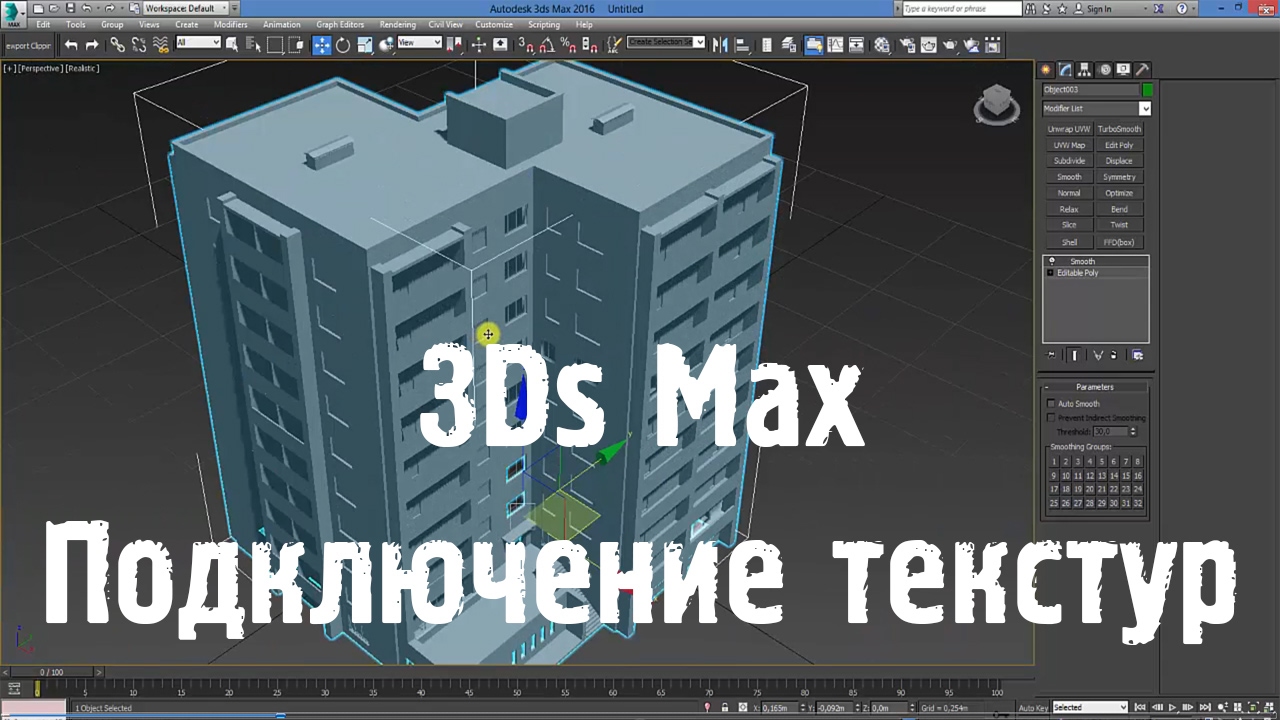Screen dimensions: 1280x720
Task: Open the Utilities hammer panel tab
Action: (x=1142, y=70)
